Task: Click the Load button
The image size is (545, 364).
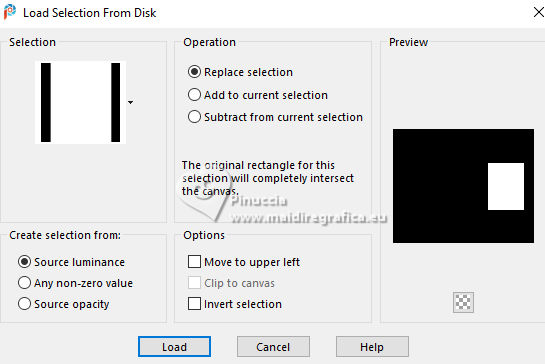Action: tap(174, 347)
